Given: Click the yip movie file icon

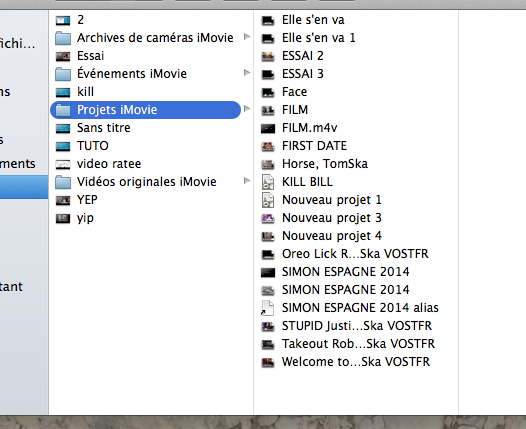Looking at the screenshot, I should 63,218.
